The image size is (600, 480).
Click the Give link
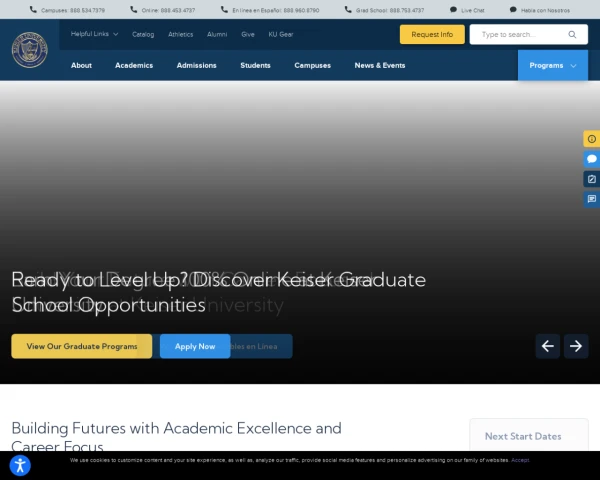click(x=248, y=34)
